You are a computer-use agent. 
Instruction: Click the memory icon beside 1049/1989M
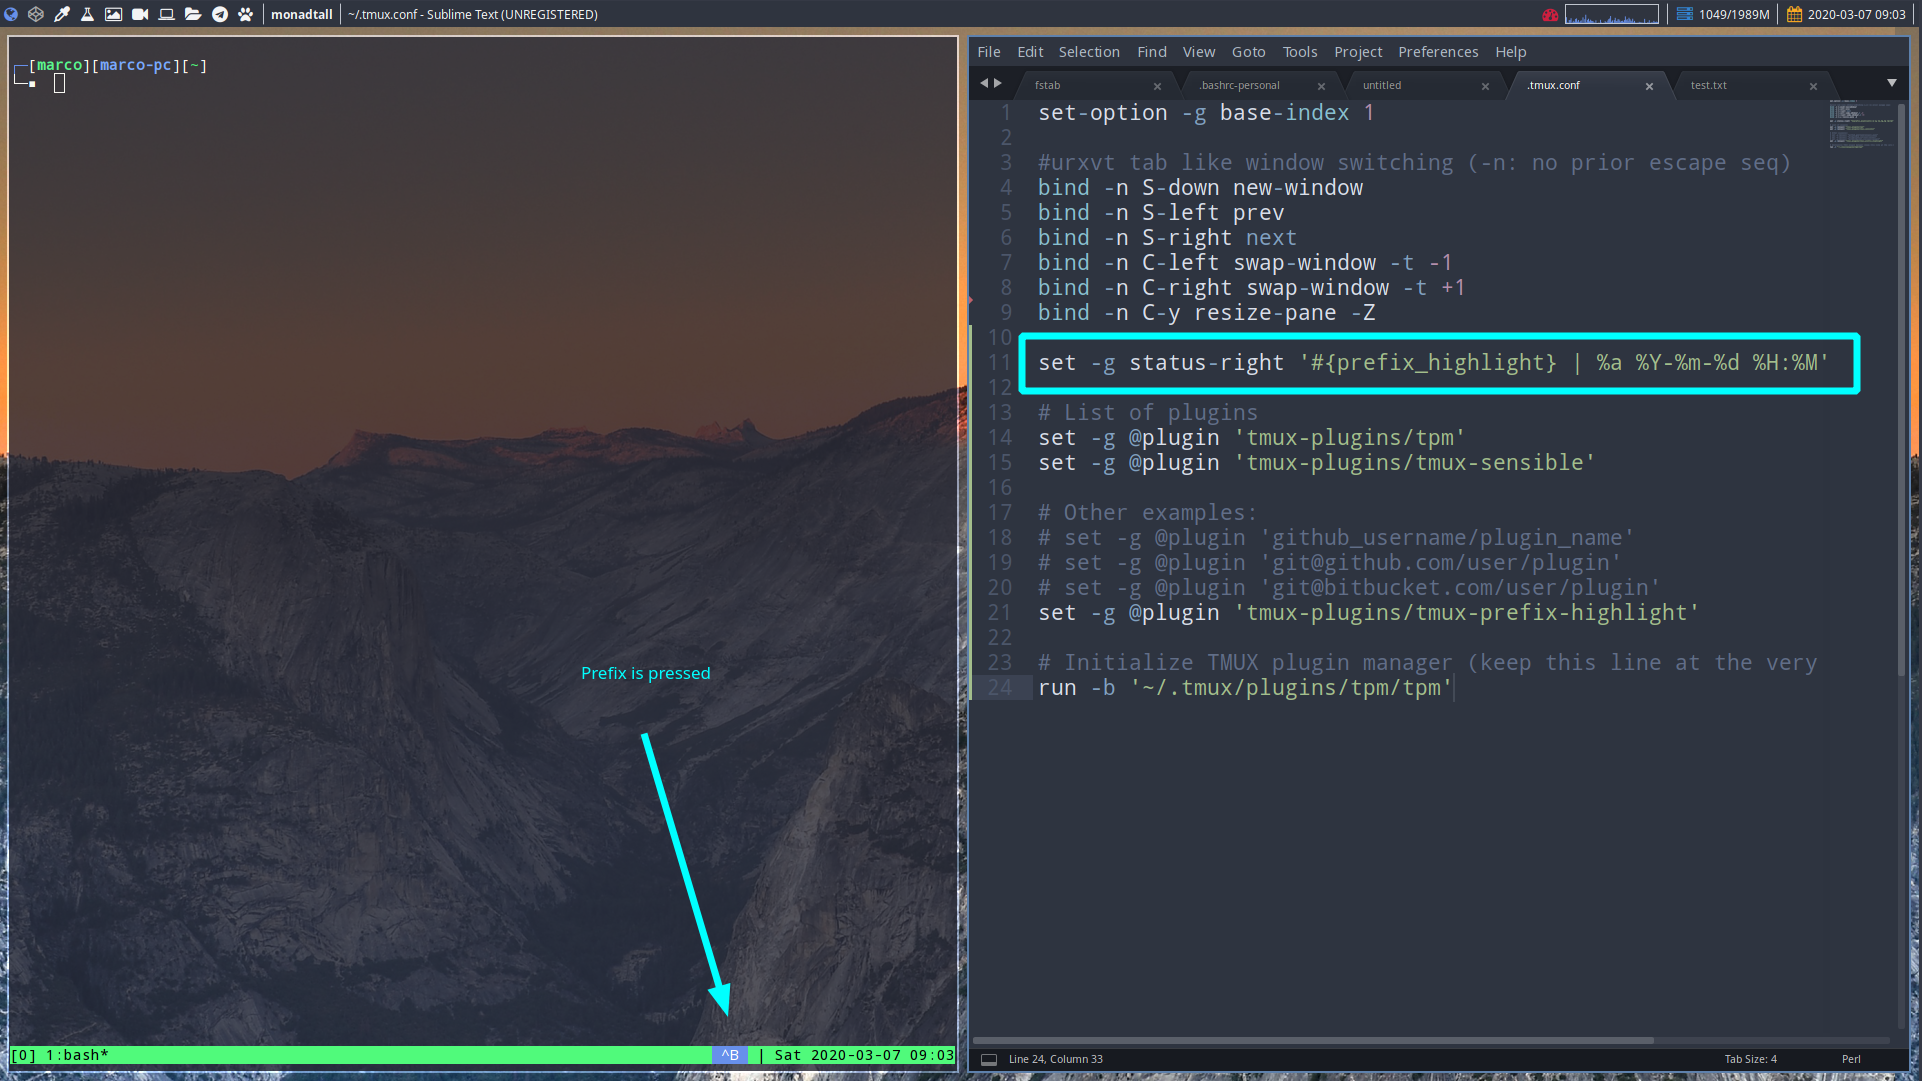point(1685,14)
